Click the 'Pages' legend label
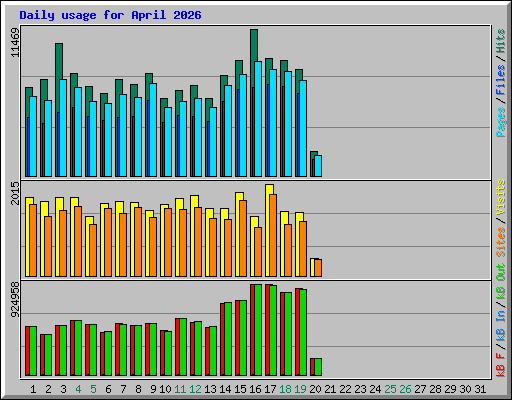Image resolution: width=512 pixels, height=400 pixels. coord(501,122)
